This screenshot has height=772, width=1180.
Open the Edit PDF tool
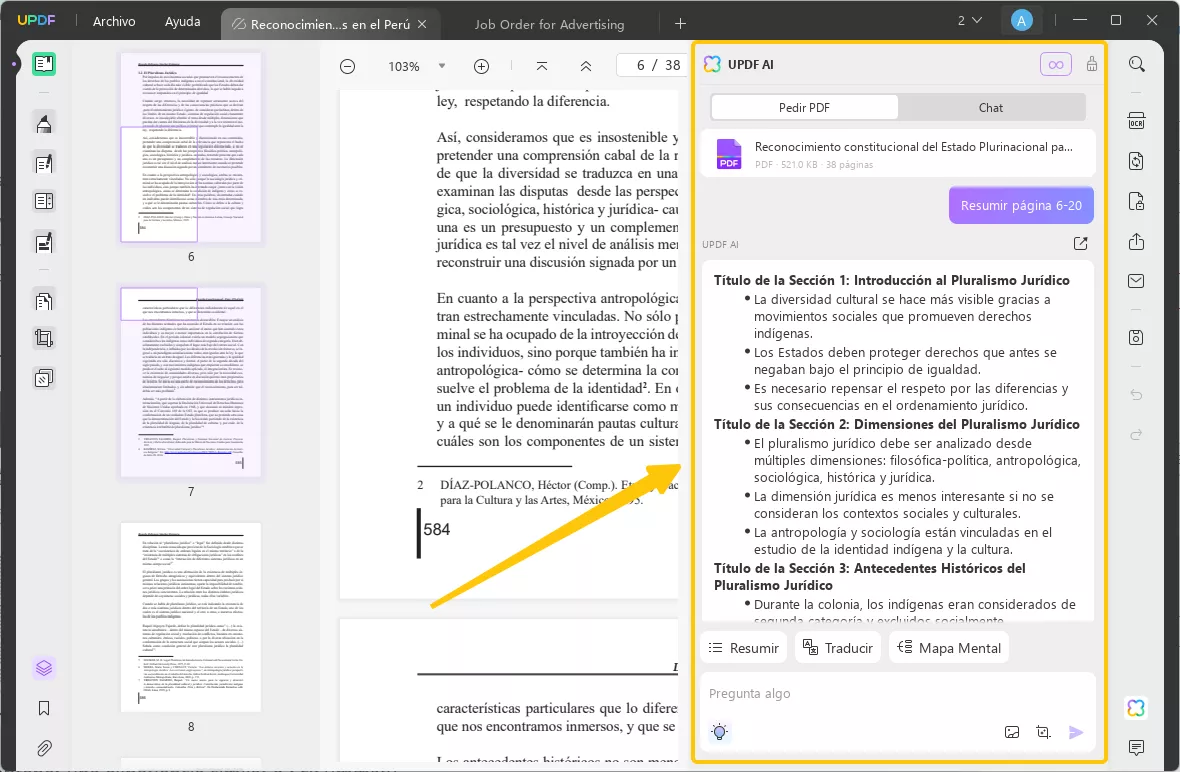(44, 162)
